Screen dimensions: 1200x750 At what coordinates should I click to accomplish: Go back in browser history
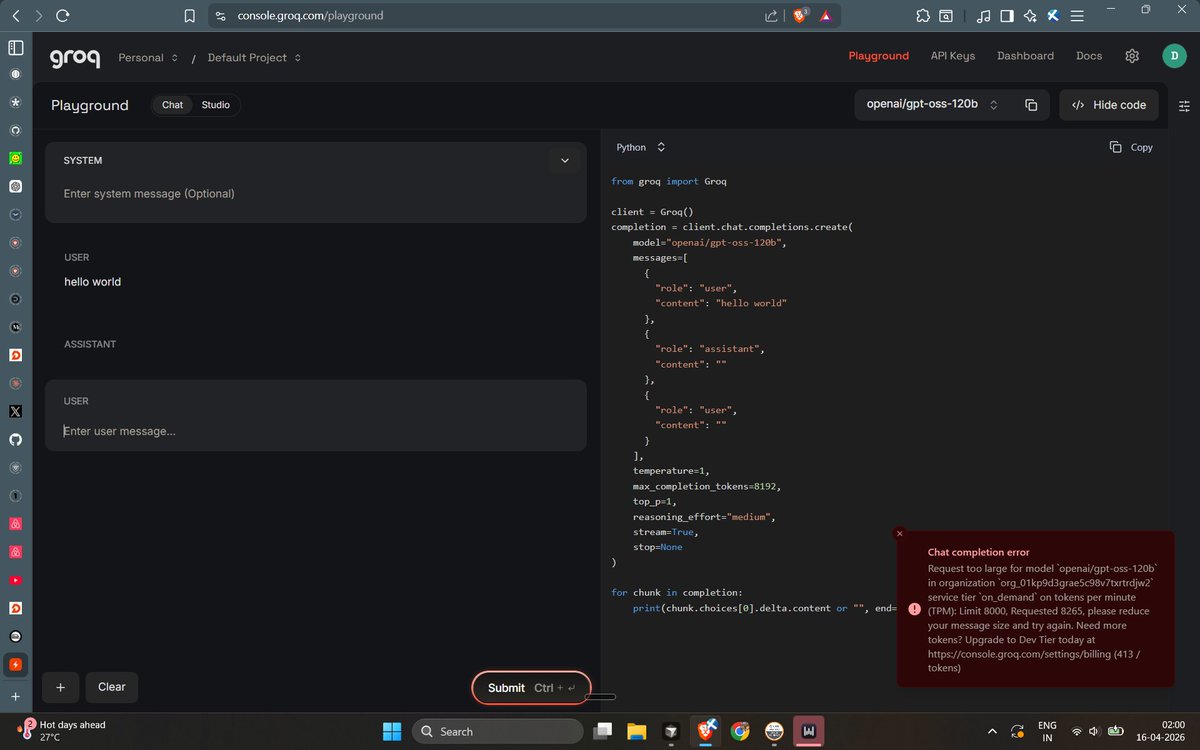coord(15,16)
